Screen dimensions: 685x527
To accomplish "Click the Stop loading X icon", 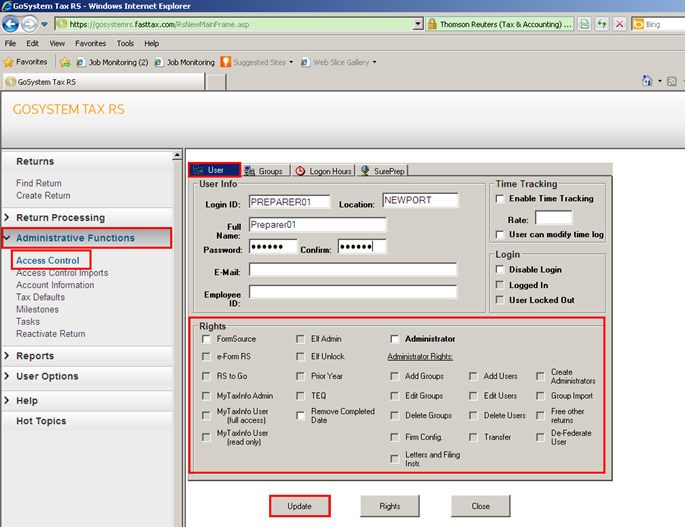I will (622, 25).
